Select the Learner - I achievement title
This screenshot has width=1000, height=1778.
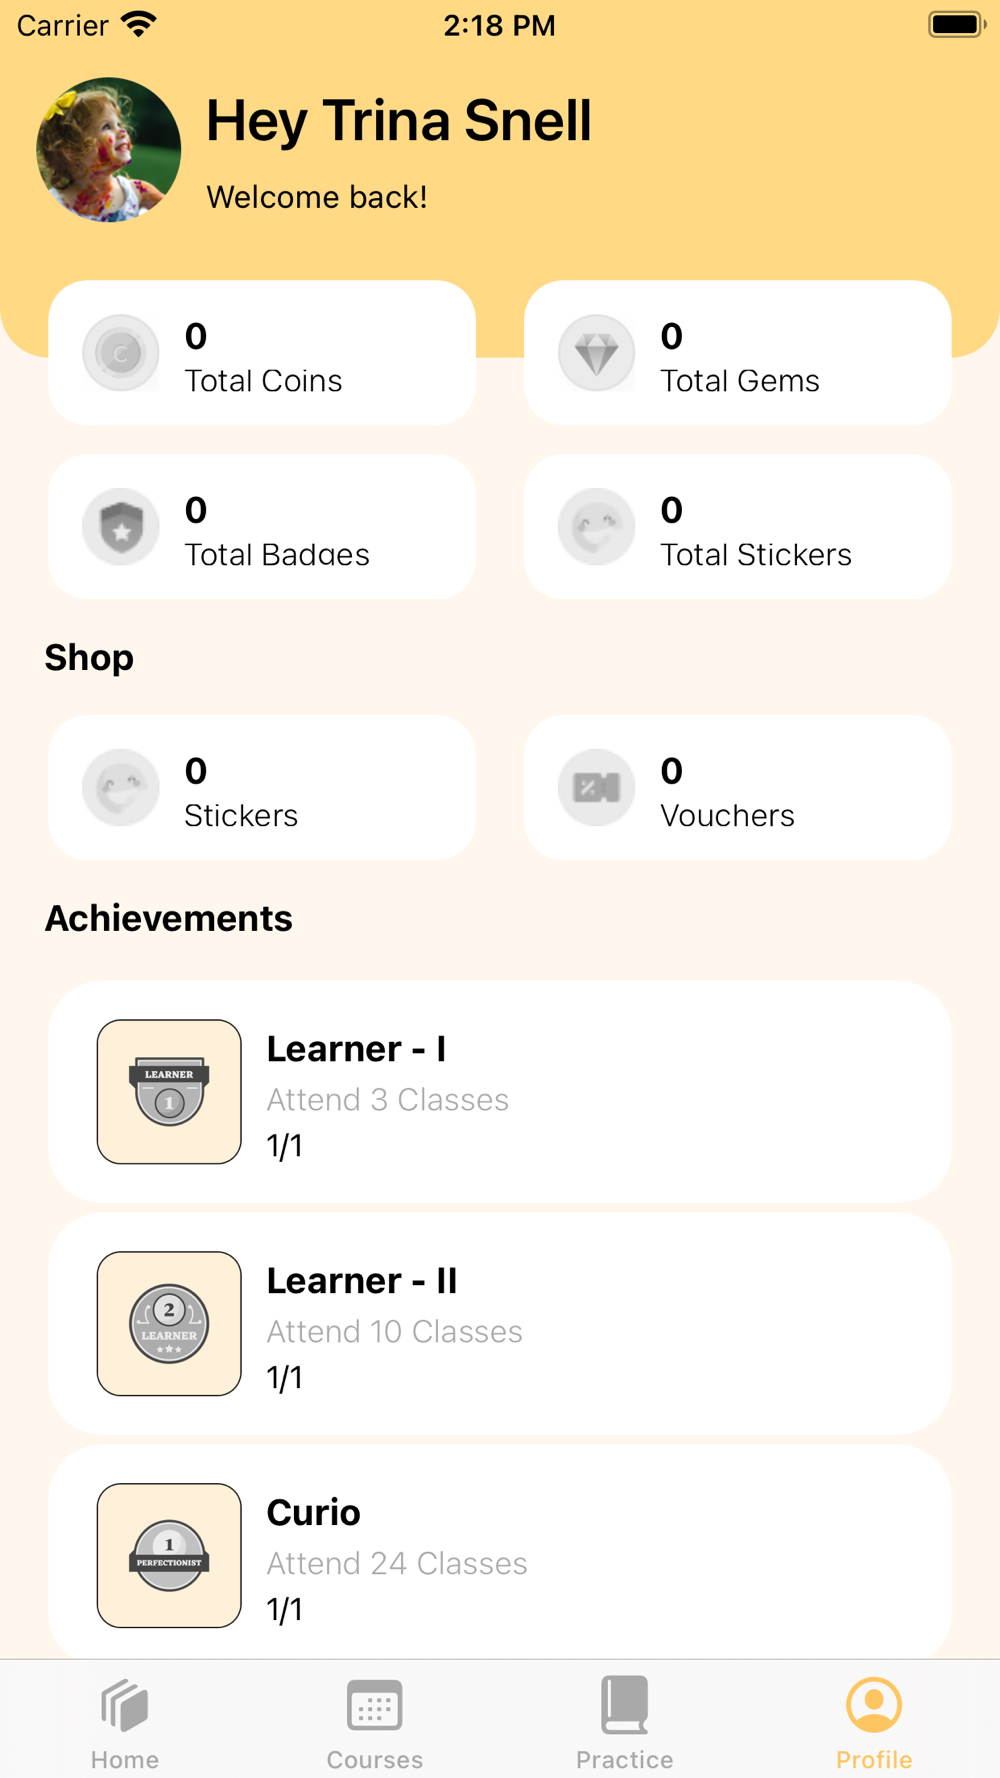356,1049
